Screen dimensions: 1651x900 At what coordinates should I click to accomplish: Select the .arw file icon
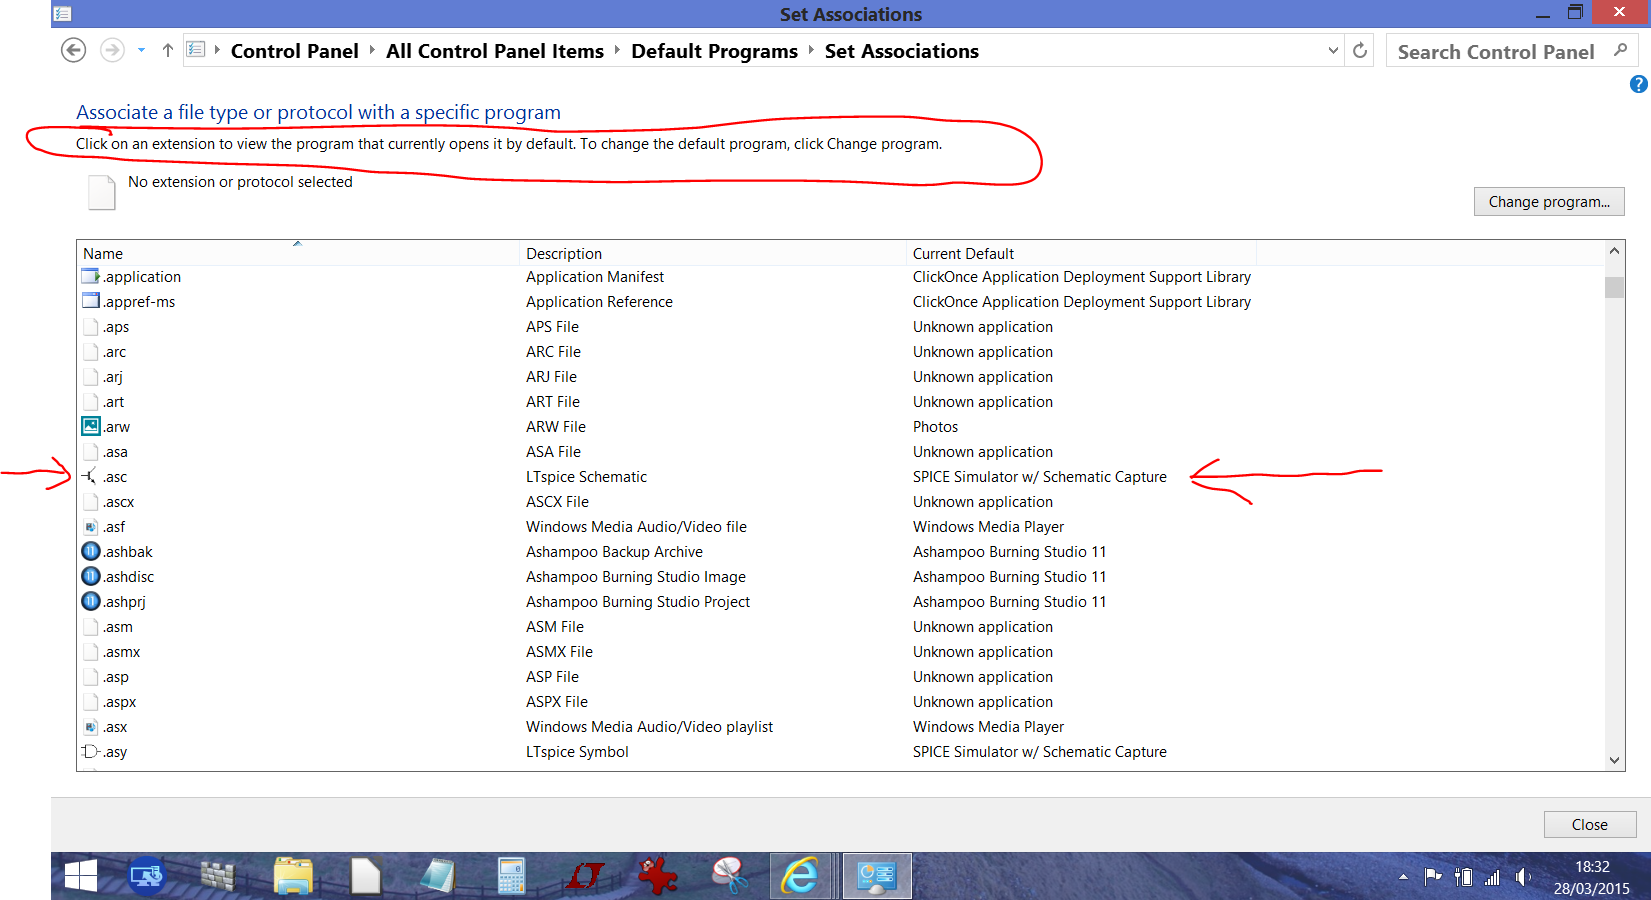91,426
